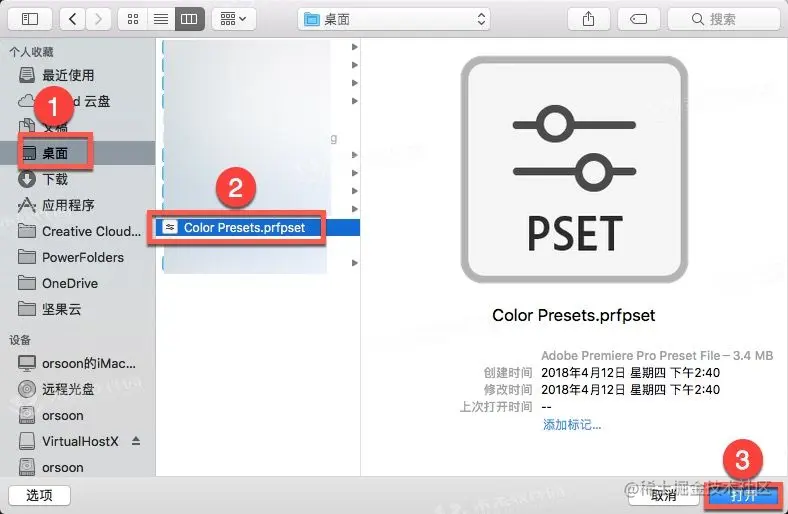Viewport: 788px width, 514px height.
Task: Open the 桌面 location popup menu
Action: 394,19
